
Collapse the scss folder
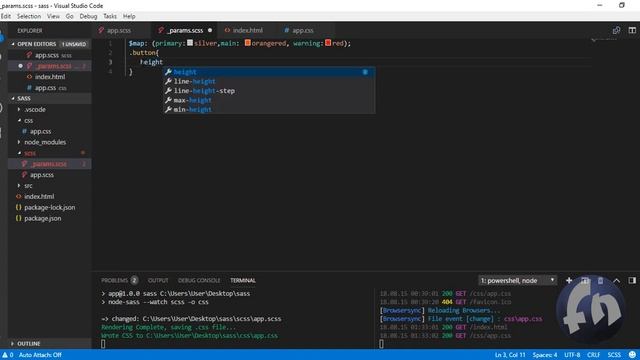pyautogui.click(x=50, y=153)
